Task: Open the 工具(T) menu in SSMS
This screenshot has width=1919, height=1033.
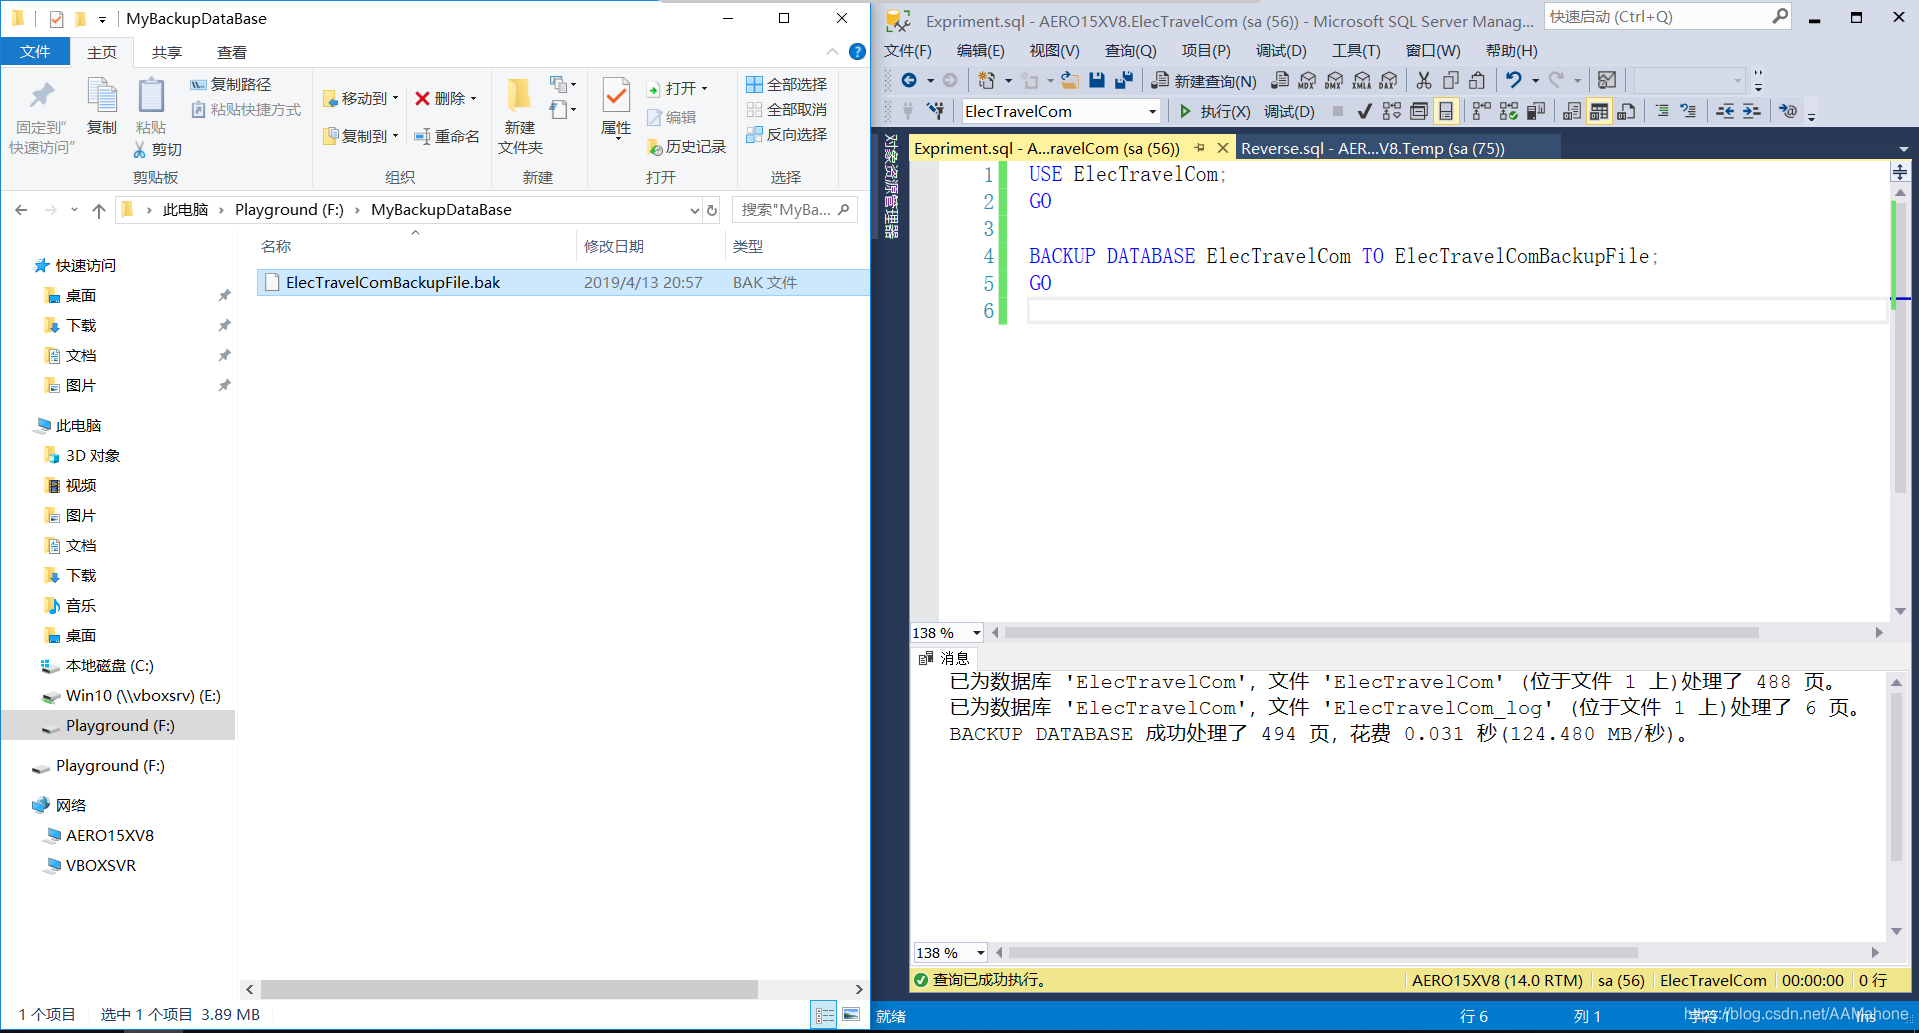Action: pyautogui.click(x=1356, y=51)
